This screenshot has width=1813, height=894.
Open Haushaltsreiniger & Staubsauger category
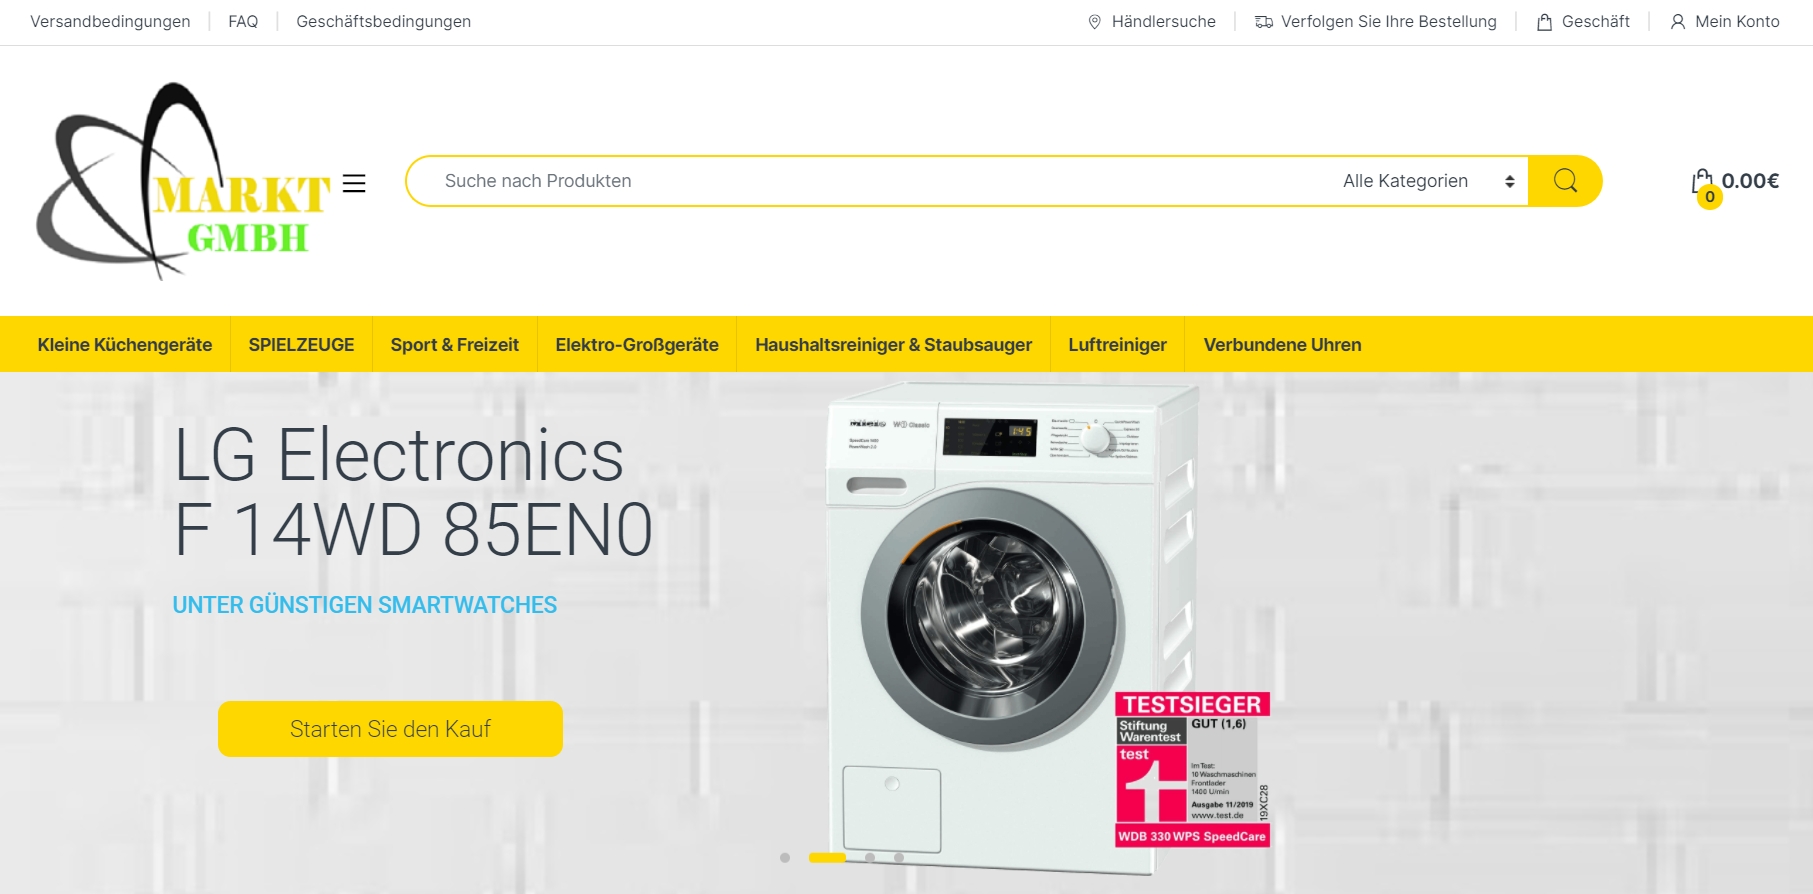coord(893,345)
